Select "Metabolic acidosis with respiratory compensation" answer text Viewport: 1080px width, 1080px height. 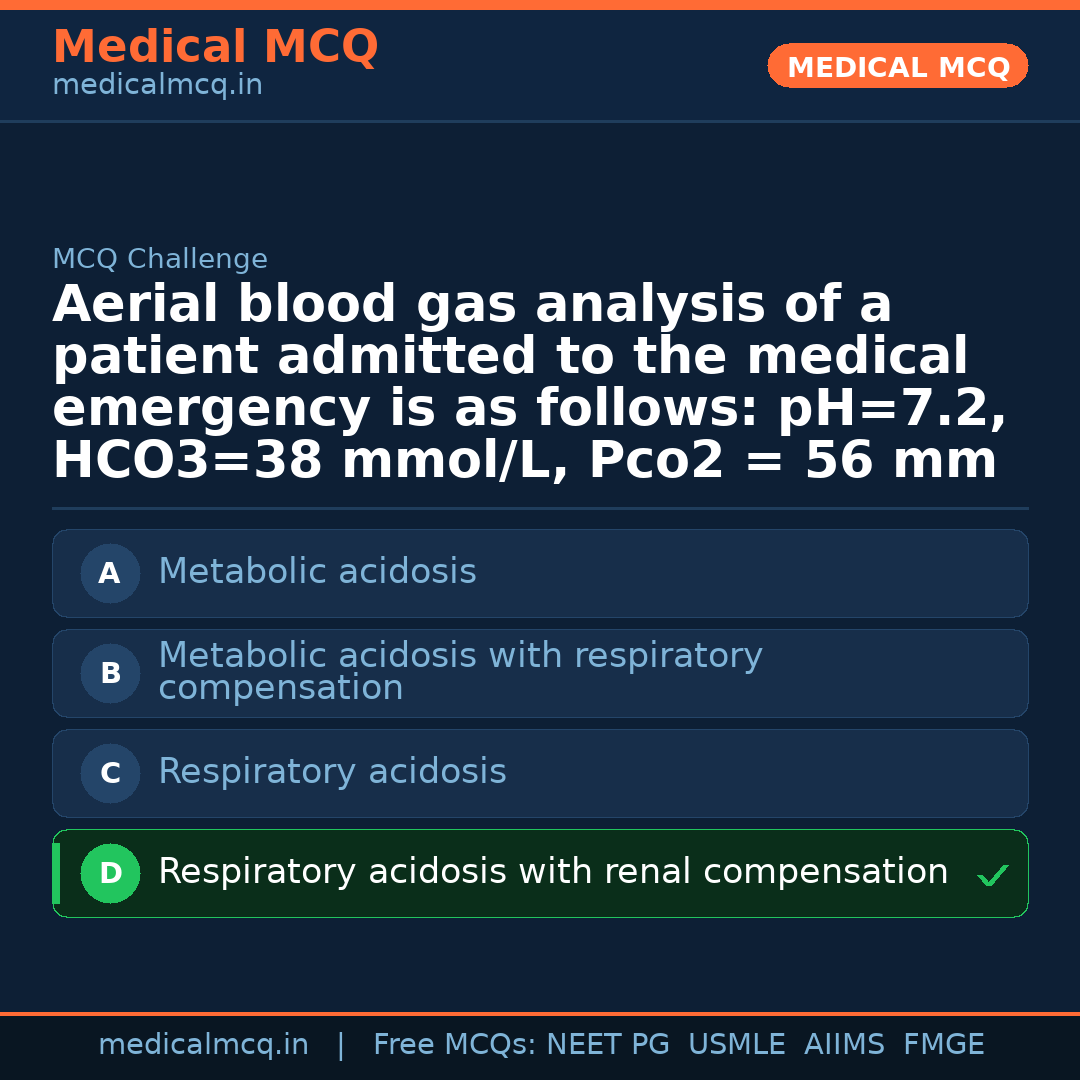point(460,671)
